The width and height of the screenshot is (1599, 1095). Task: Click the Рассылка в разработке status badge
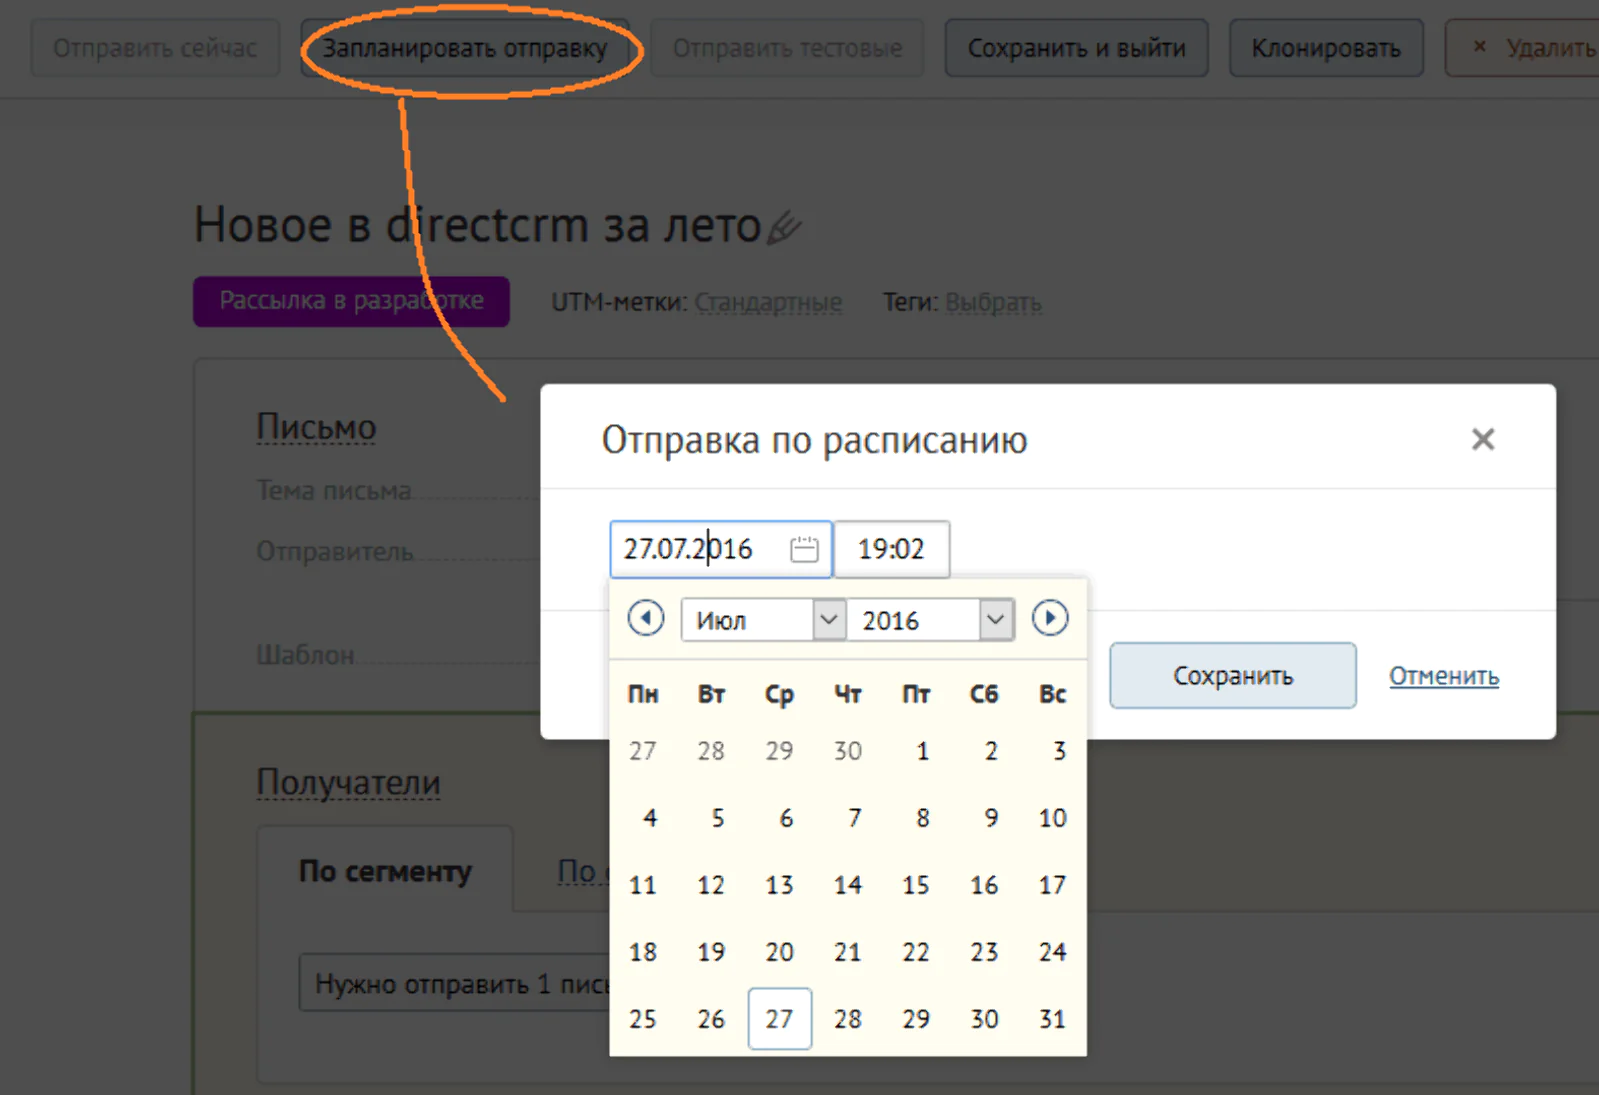tap(351, 301)
